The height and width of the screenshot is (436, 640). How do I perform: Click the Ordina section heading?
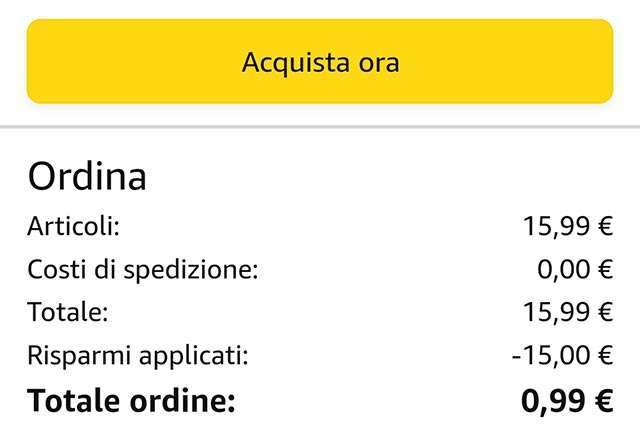tap(87, 177)
